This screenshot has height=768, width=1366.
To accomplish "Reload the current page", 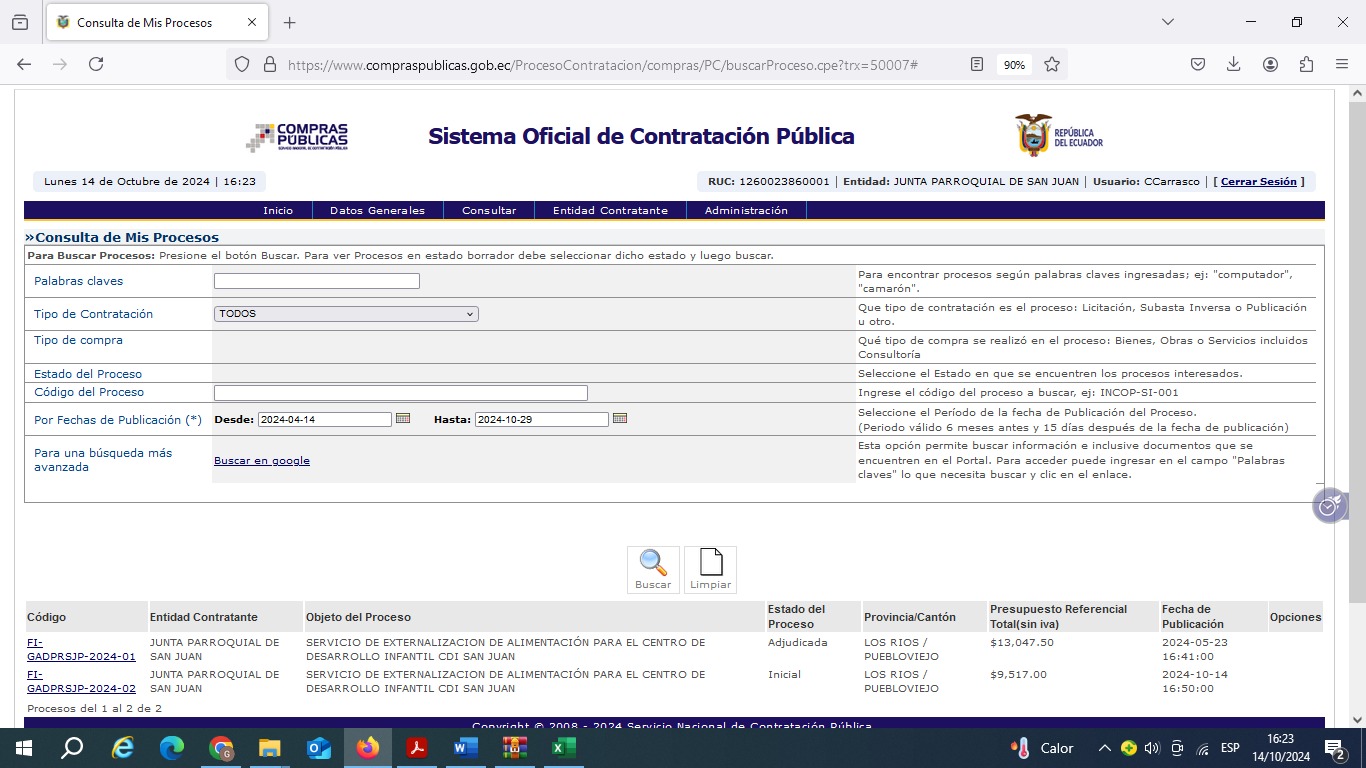I will pyautogui.click(x=96, y=64).
